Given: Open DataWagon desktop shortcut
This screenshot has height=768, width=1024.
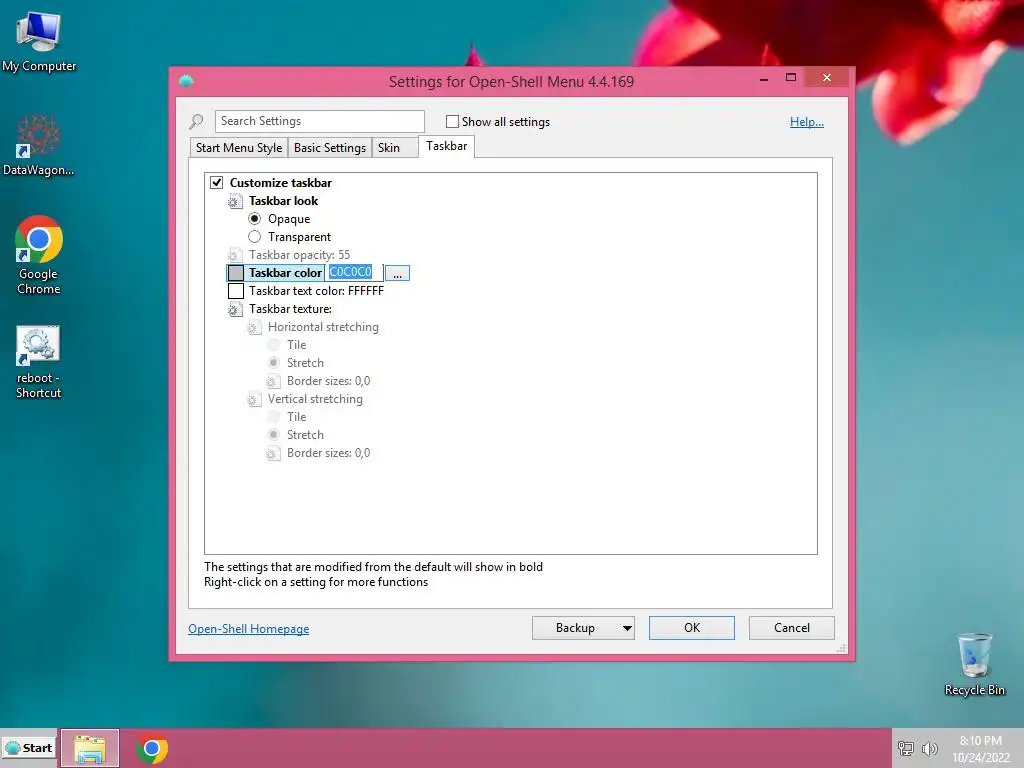Looking at the screenshot, I should [x=39, y=144].
